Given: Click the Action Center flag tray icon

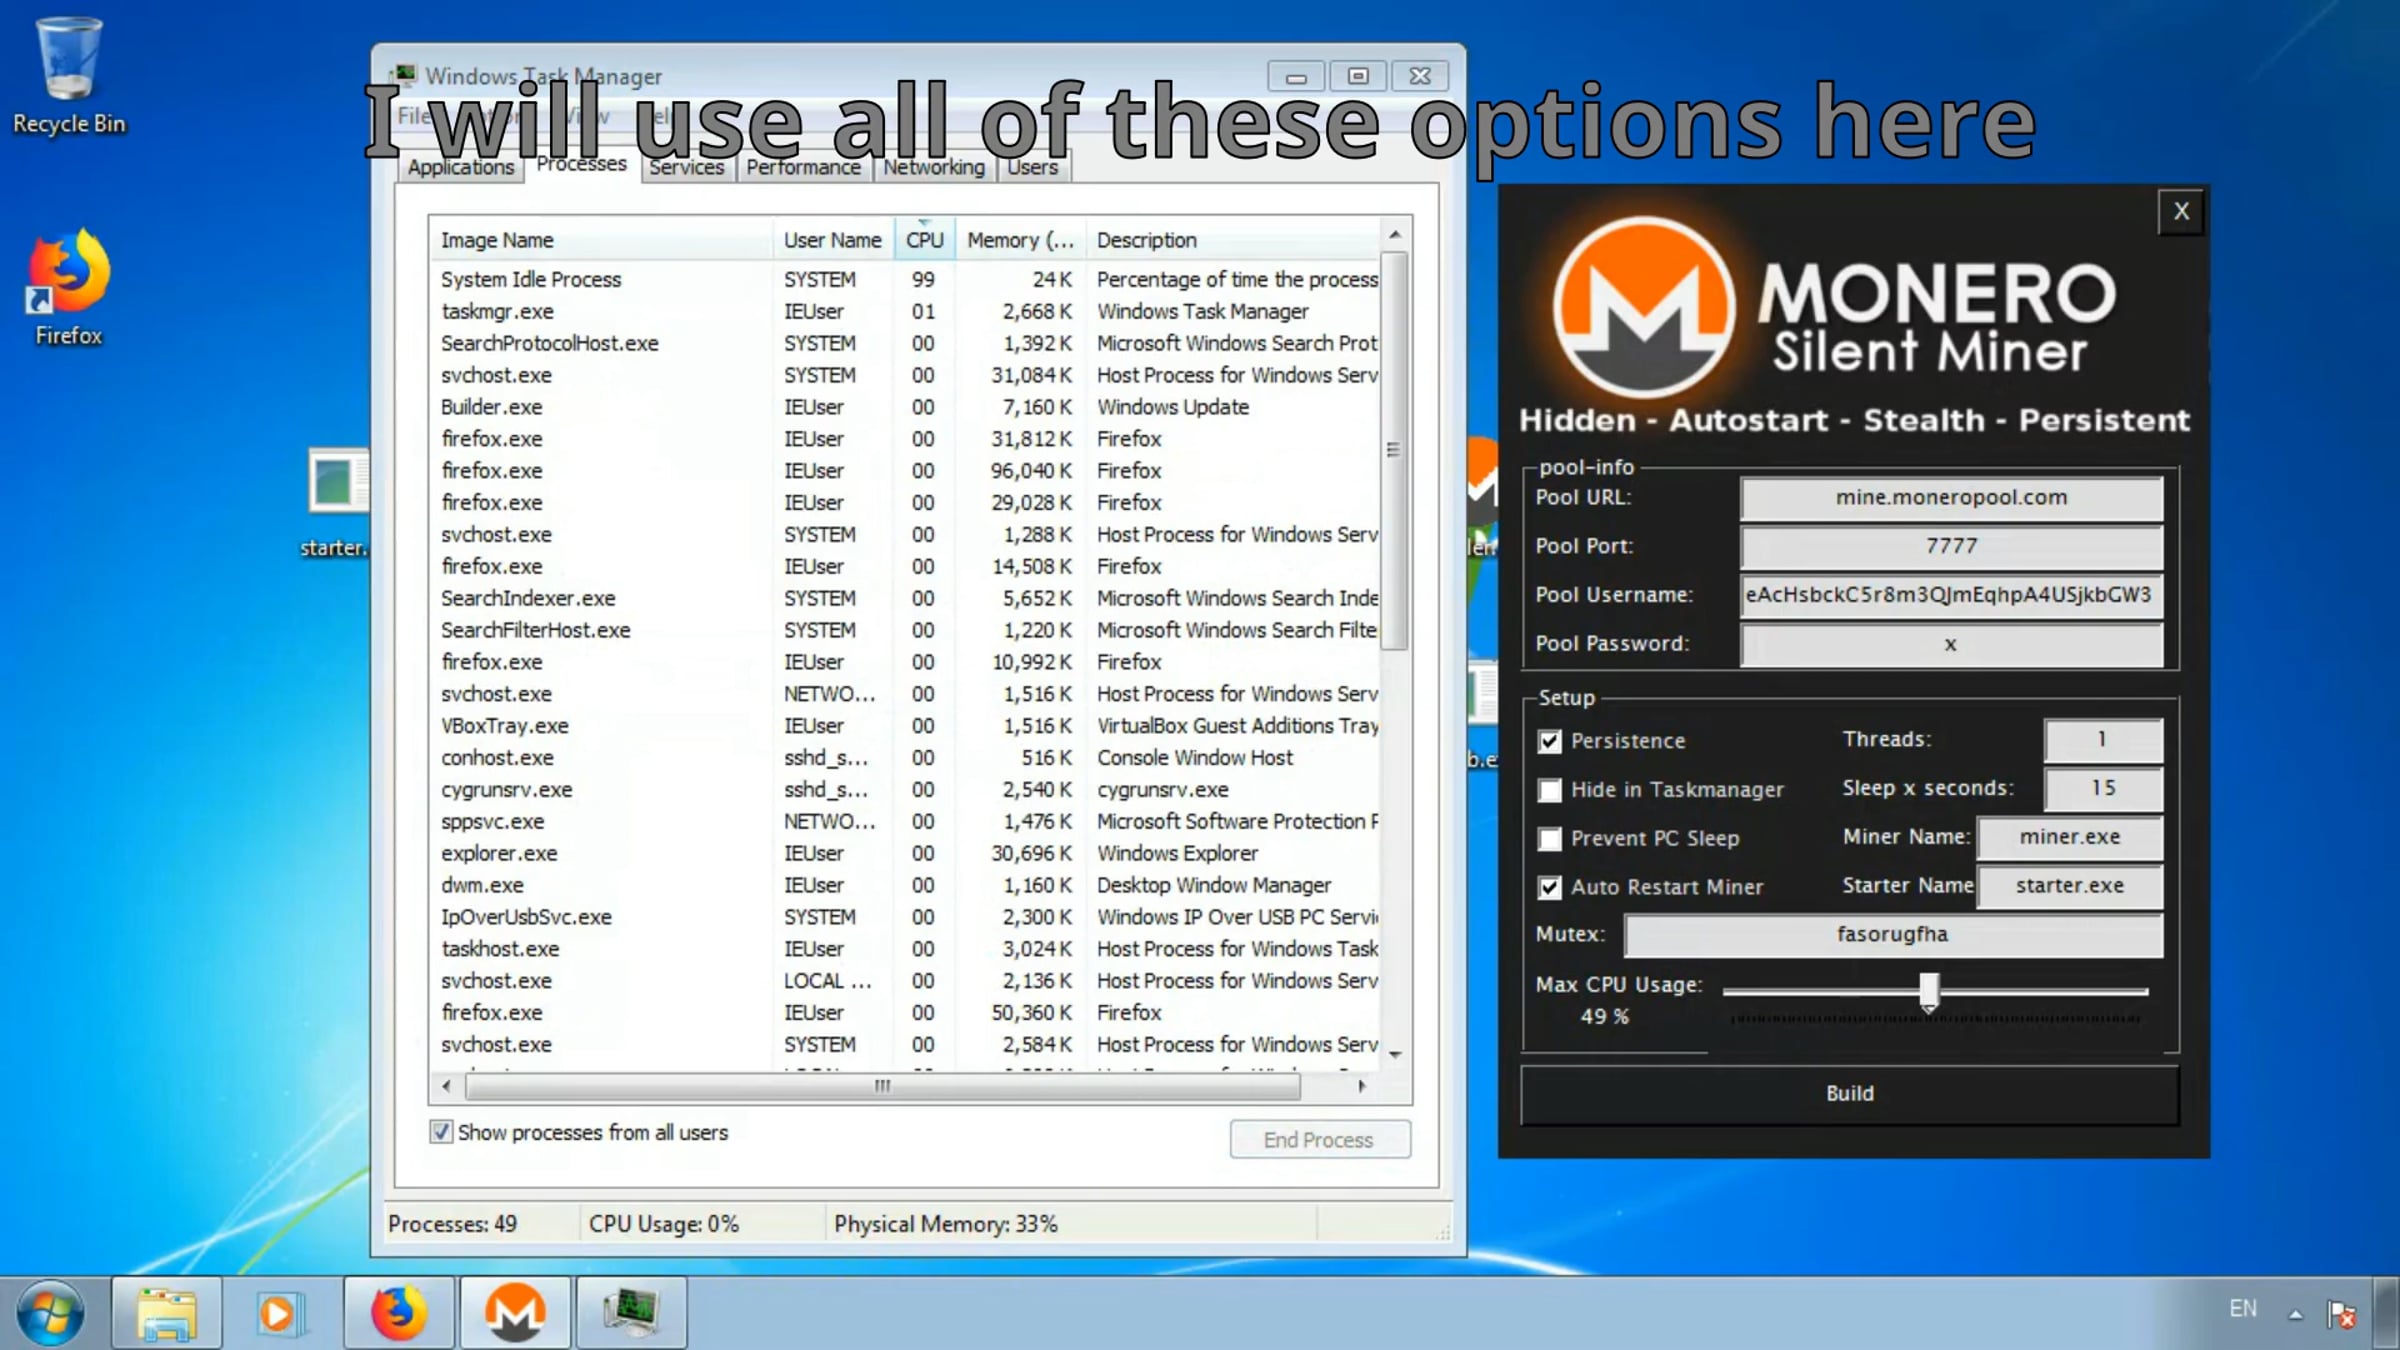Looking at the screenshot, I should click(2340, 1313).
